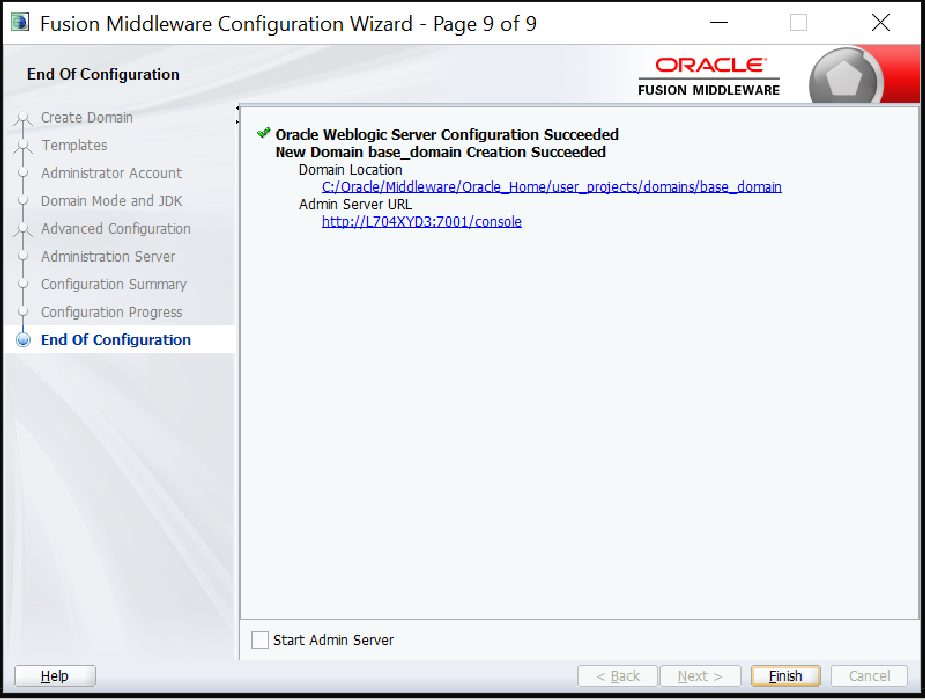The width and height of the screenshot is (925, 700).
Task: Click the Cancel button
Action: pyautogui.click(x=869, y=676)
